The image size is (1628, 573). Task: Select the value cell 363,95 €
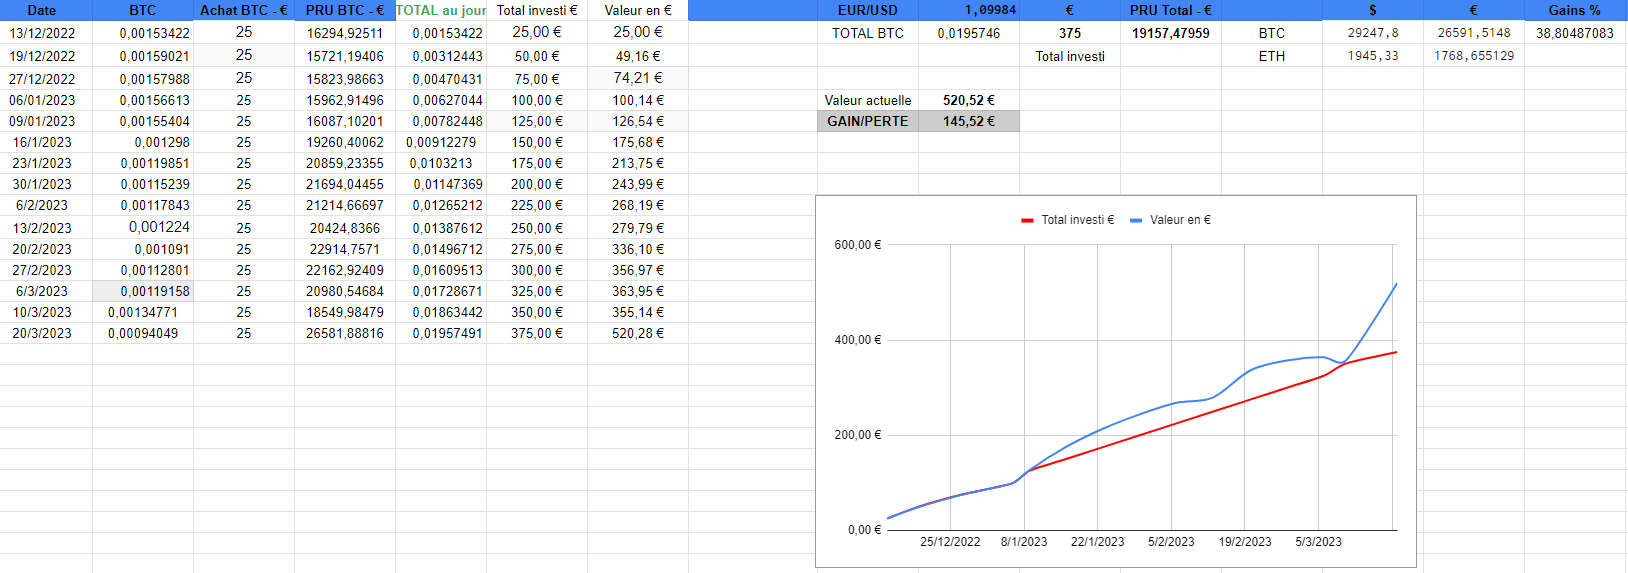pyautogui.click(x=638, y=291)
